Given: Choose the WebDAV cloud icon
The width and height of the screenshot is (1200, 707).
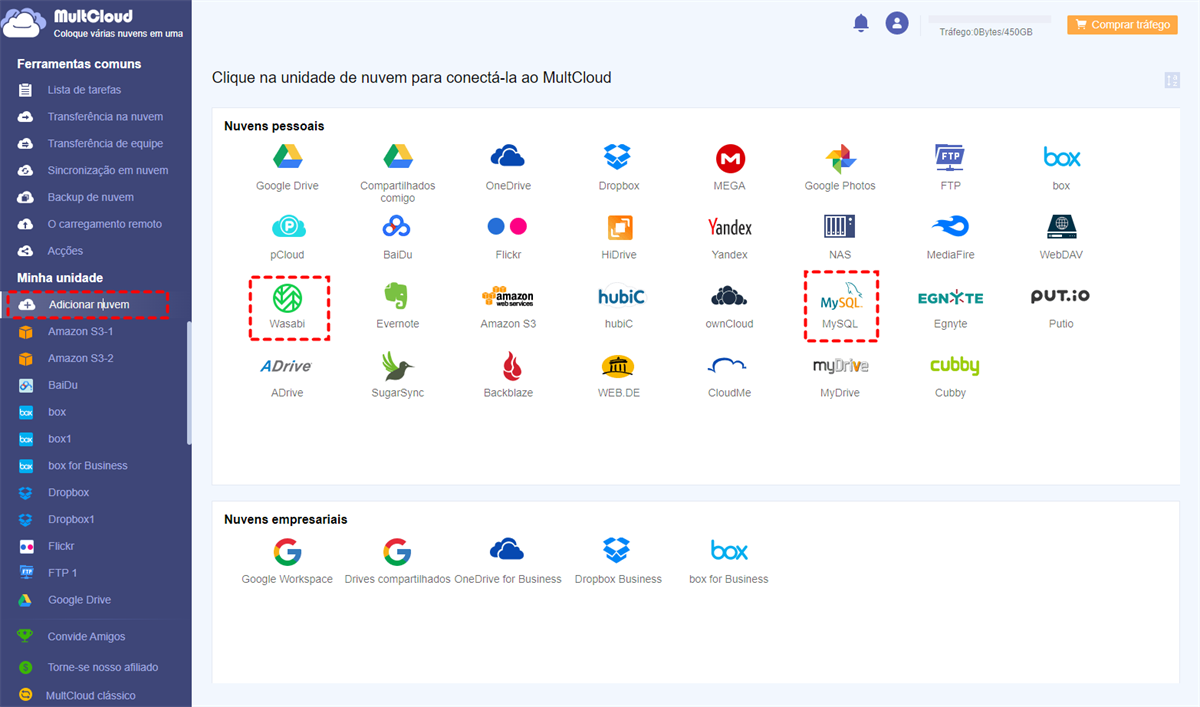Looking at the screenshot, I should pos(1061,226).
